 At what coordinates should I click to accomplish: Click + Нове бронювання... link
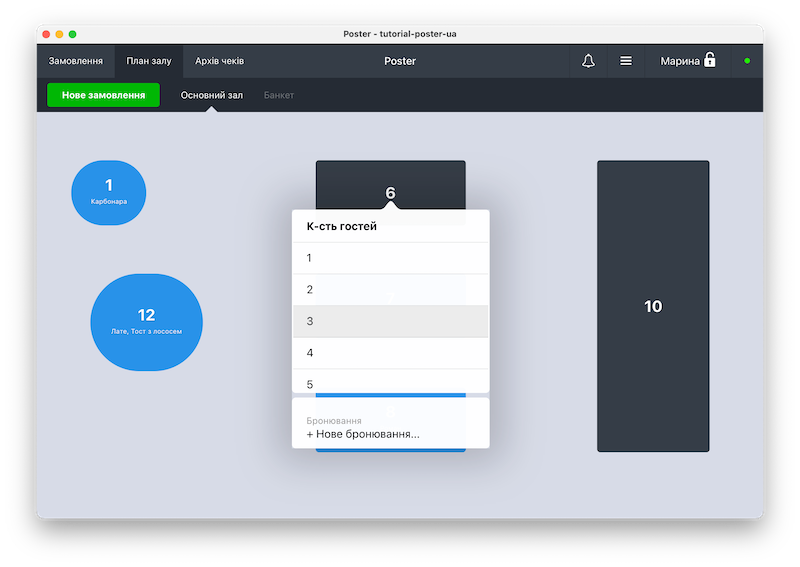click(x=363, y=434)
